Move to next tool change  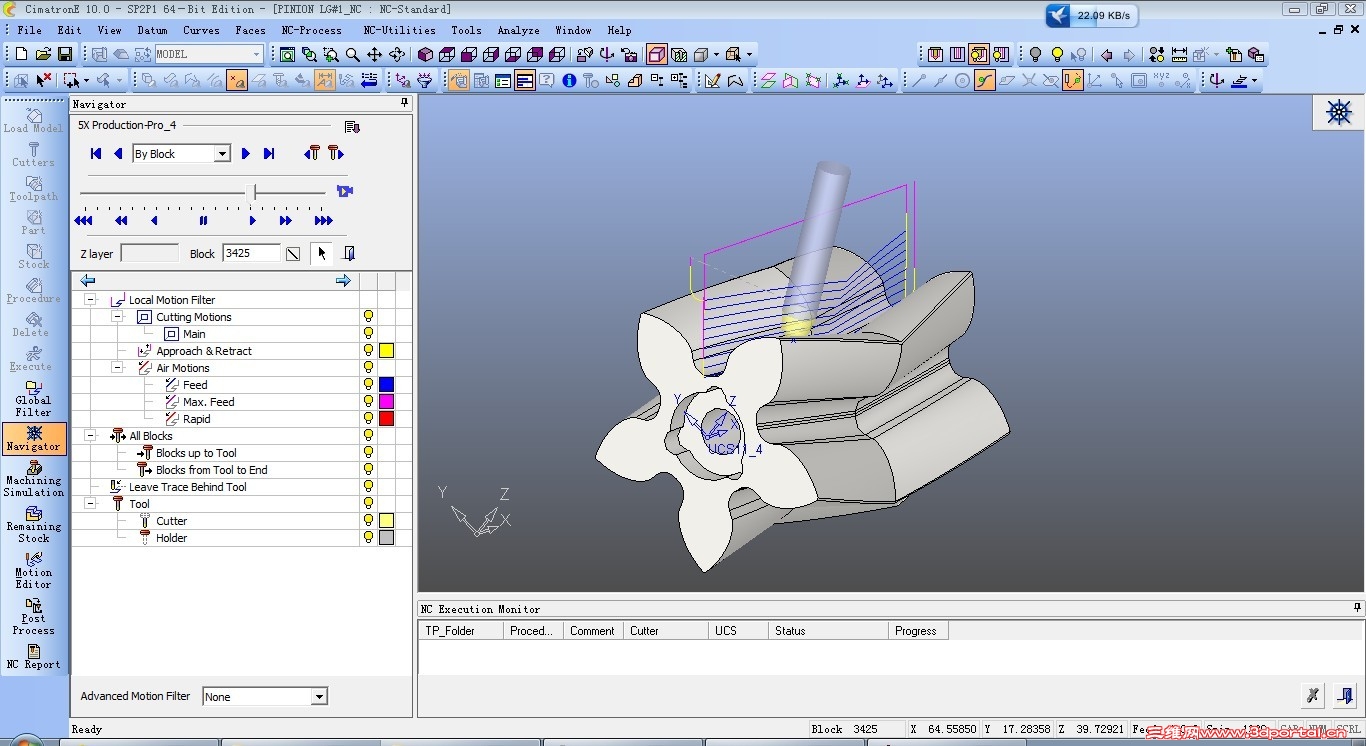tap(336, 153)
